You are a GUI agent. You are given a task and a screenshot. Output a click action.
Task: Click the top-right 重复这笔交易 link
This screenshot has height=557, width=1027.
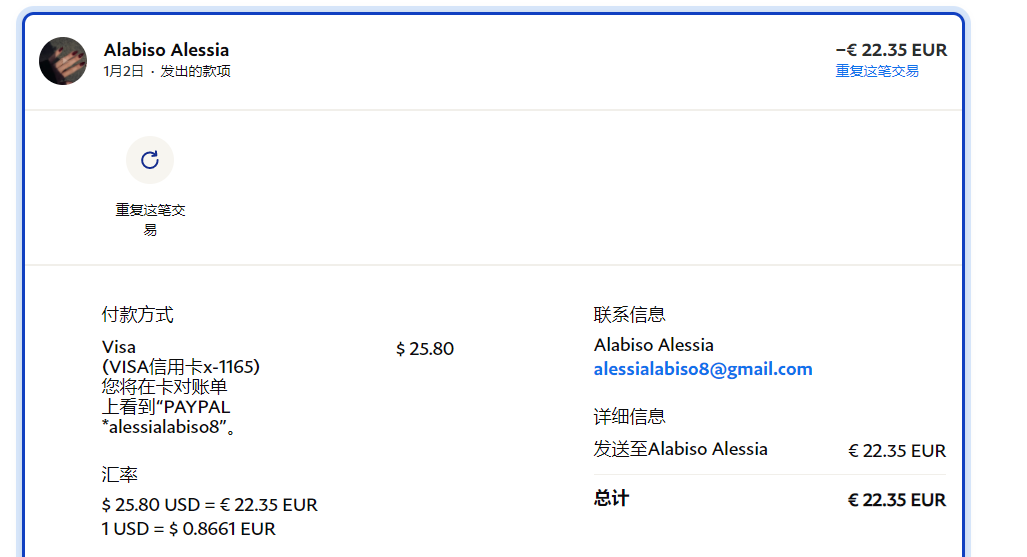[877, 71]
